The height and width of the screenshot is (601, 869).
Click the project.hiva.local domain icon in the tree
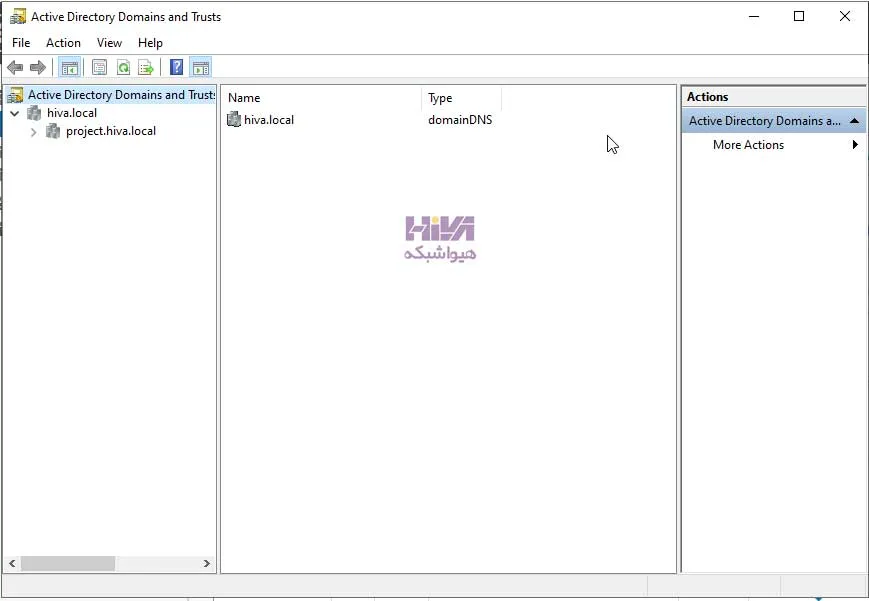[x=53, y=131]
